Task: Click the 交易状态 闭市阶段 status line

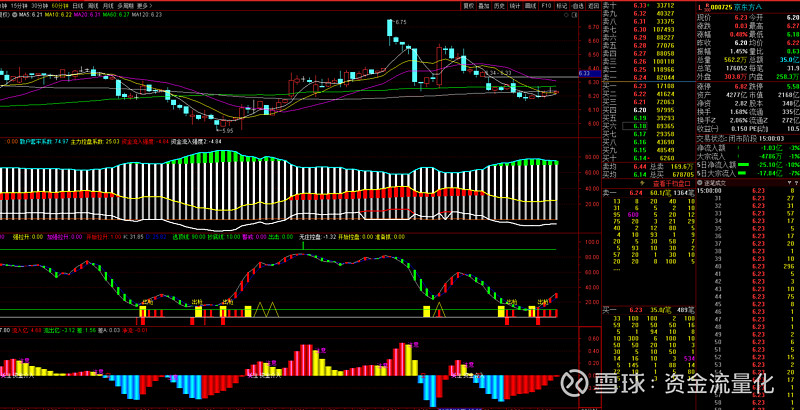Action: coord(740,138)
